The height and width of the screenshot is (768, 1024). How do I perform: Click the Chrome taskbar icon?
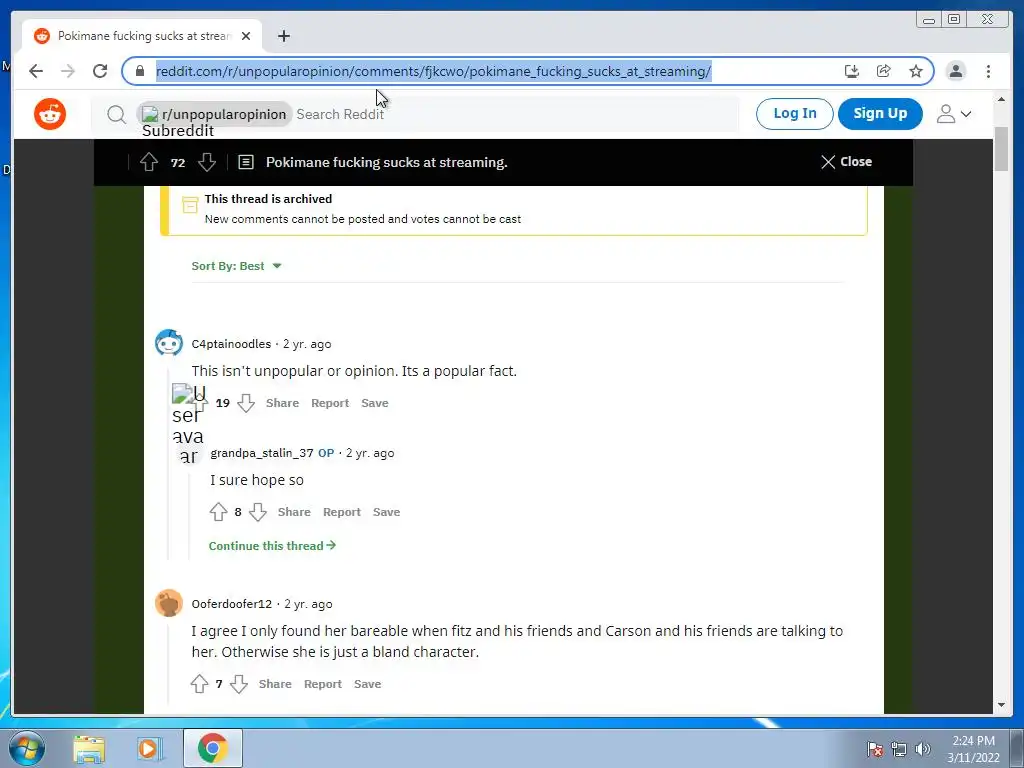point(213,748)
